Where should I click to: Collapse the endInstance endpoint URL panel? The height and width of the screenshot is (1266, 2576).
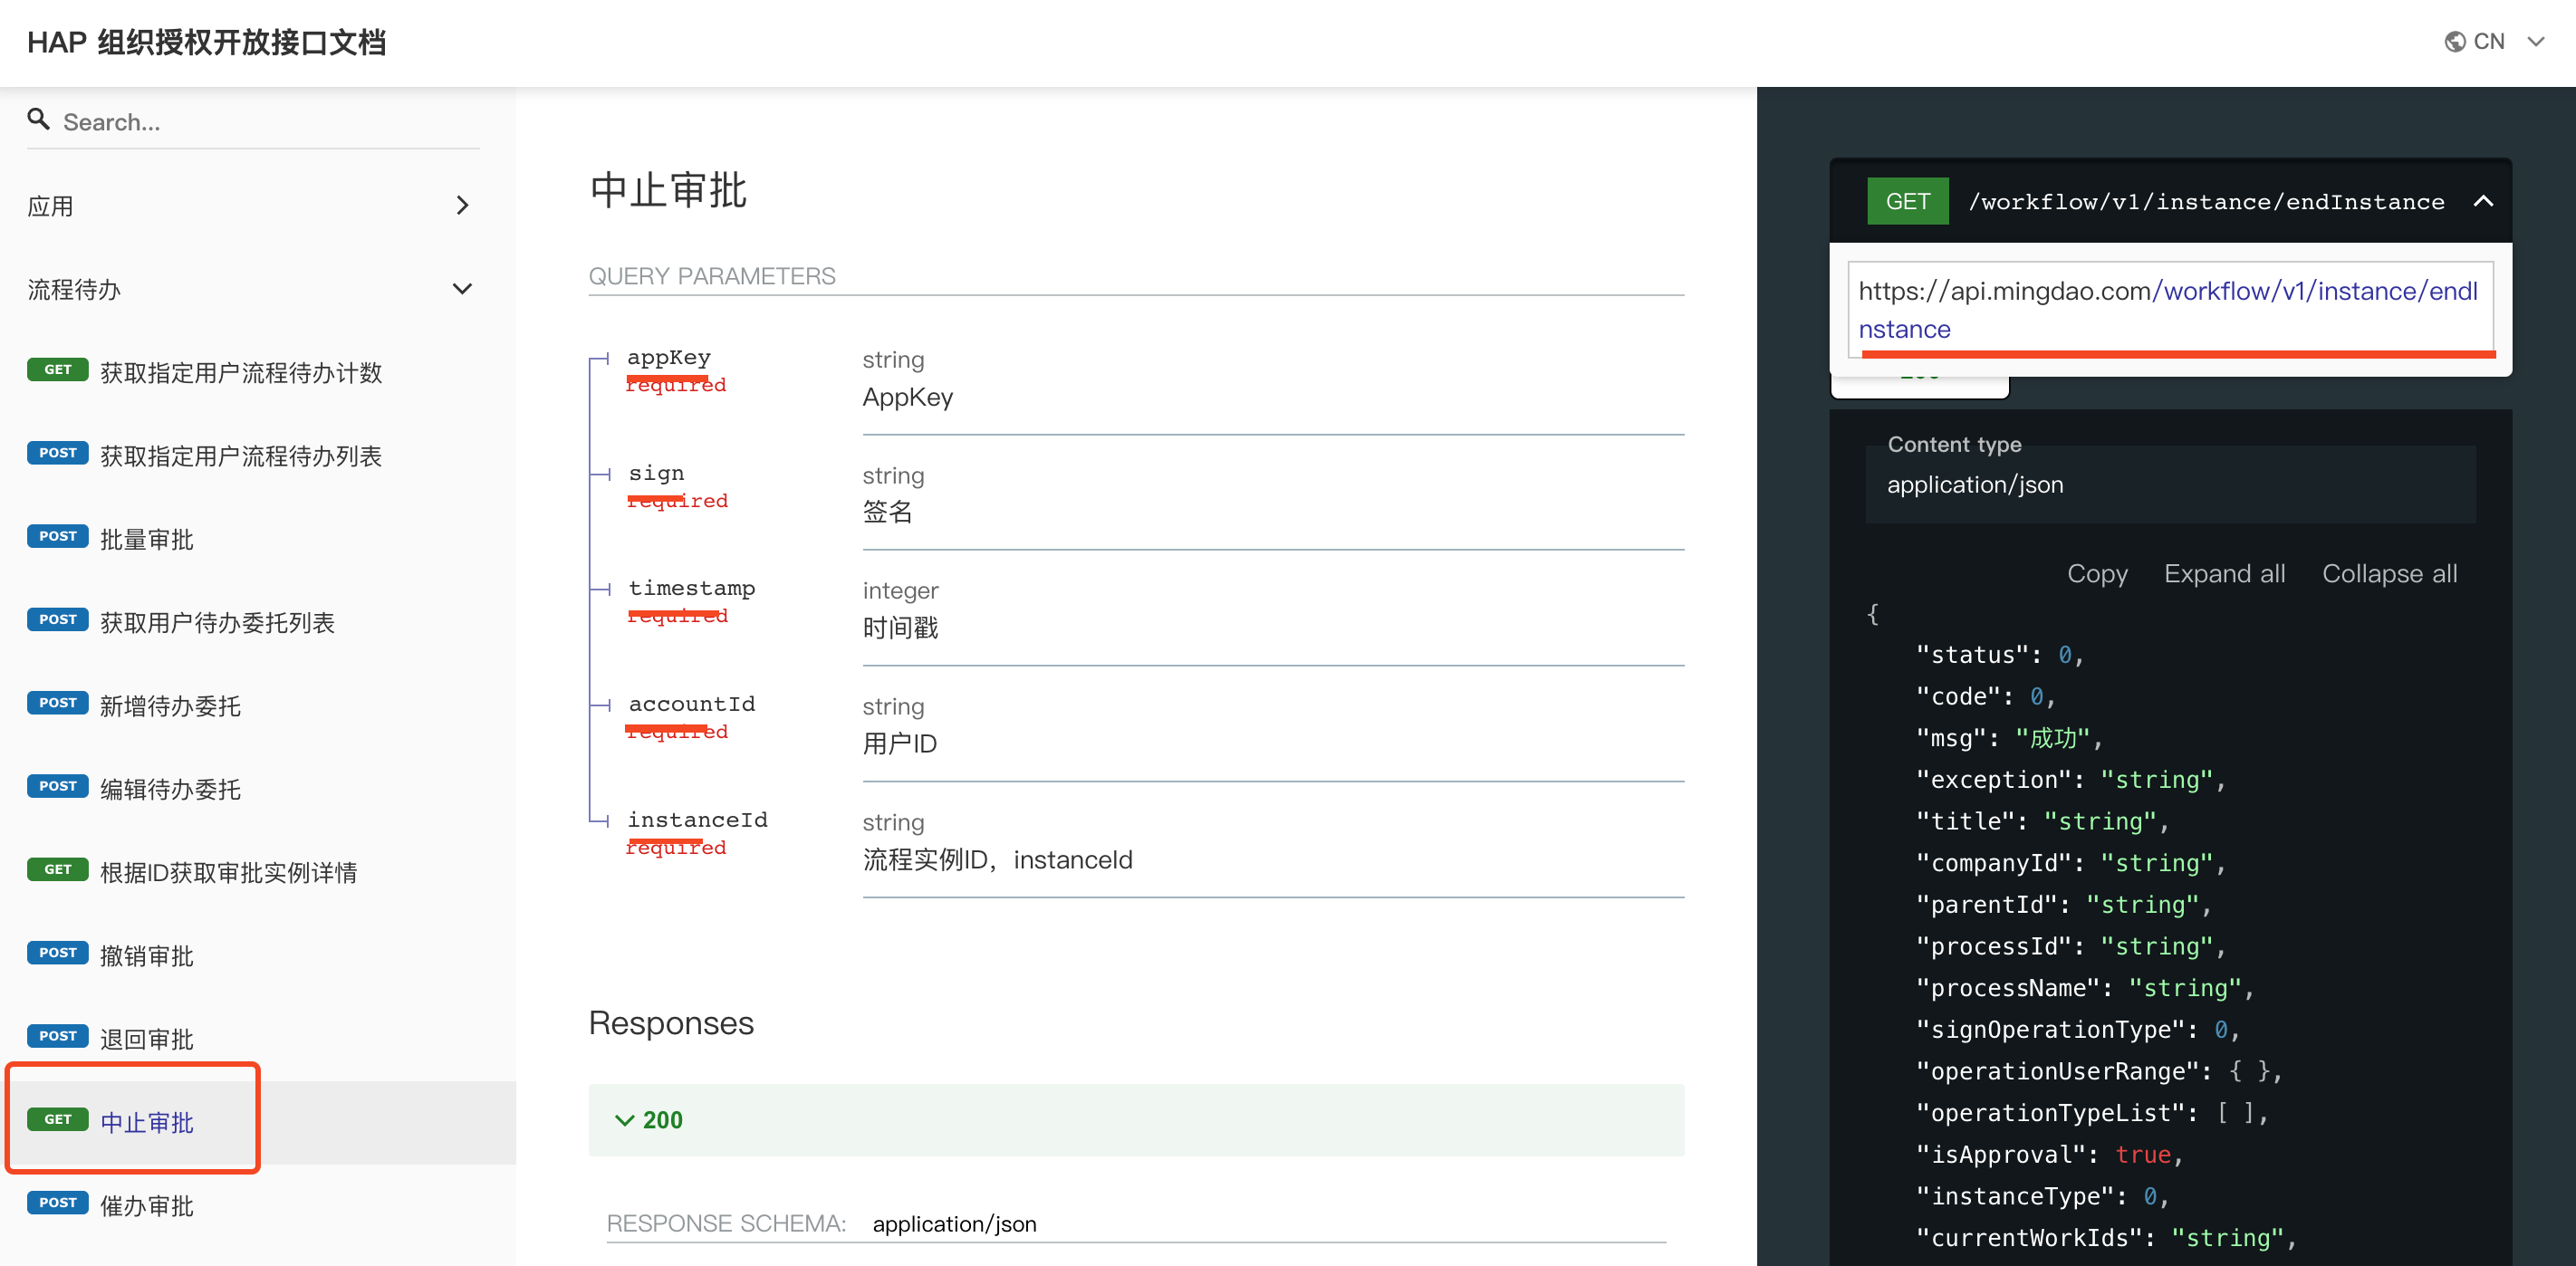(2482, 202)
